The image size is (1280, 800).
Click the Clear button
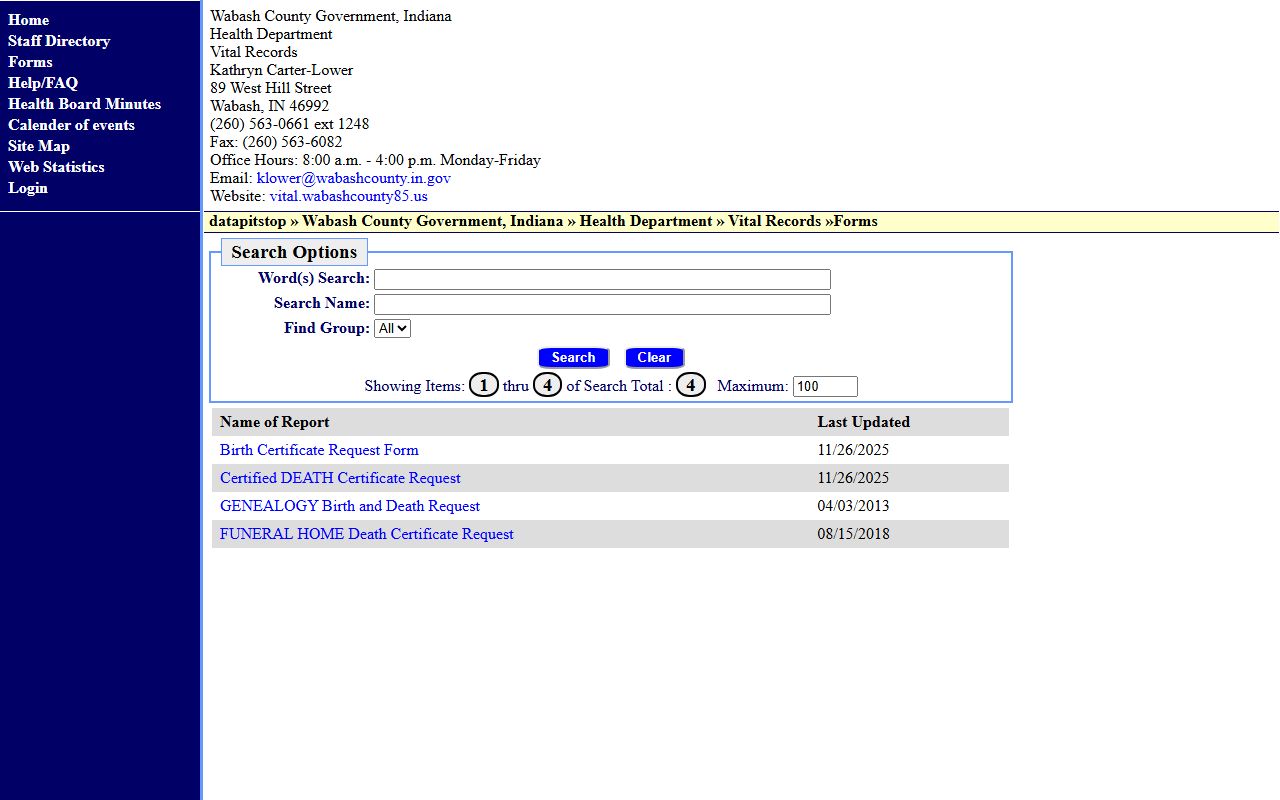[654, 357]
